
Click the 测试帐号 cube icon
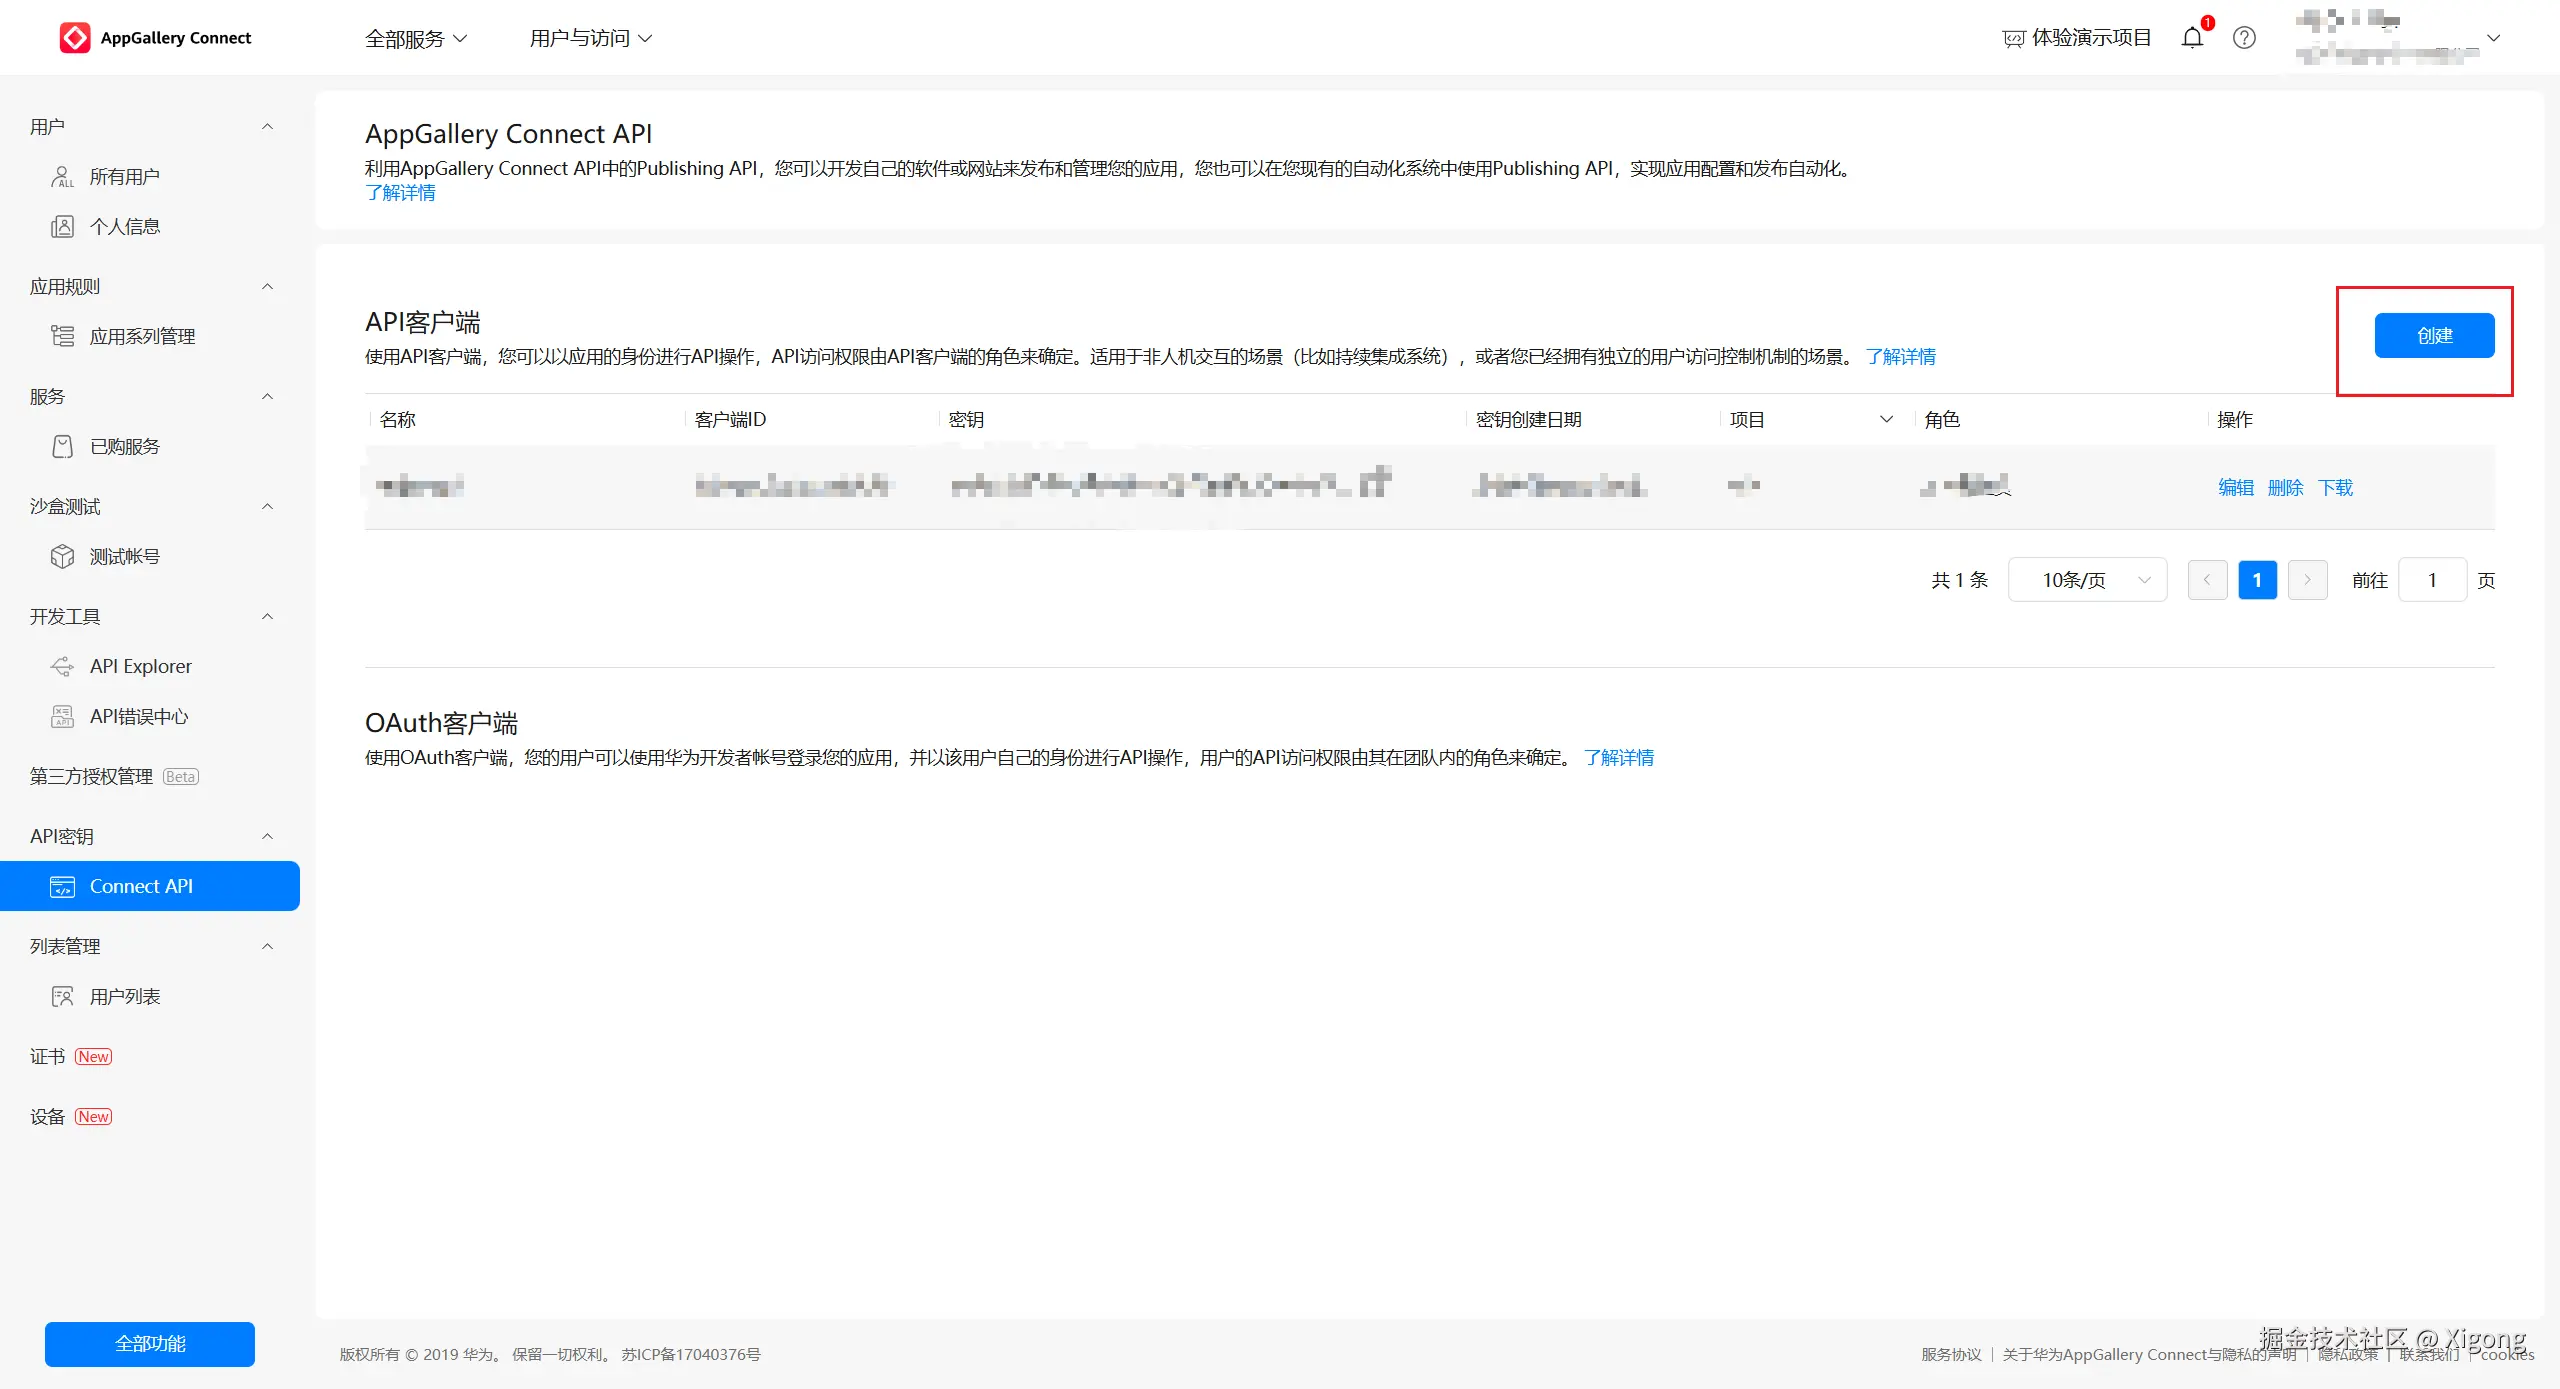pyautogui.click(x=62, y=556)
